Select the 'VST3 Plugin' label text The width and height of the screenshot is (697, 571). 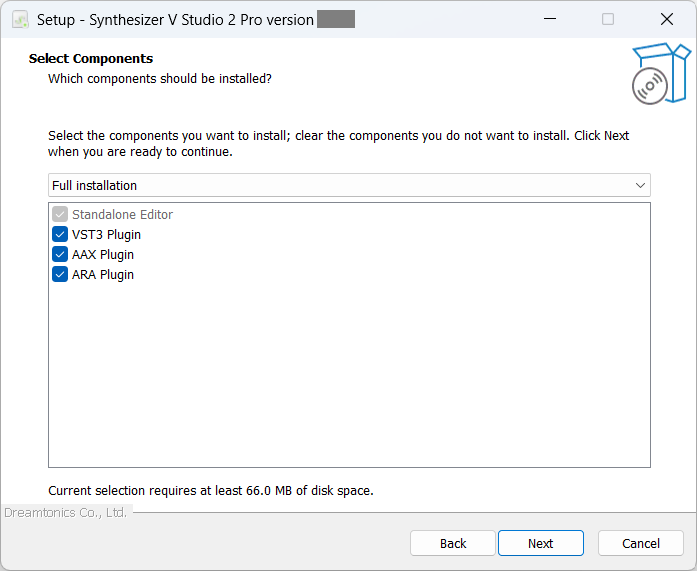(x=106, y=235)
